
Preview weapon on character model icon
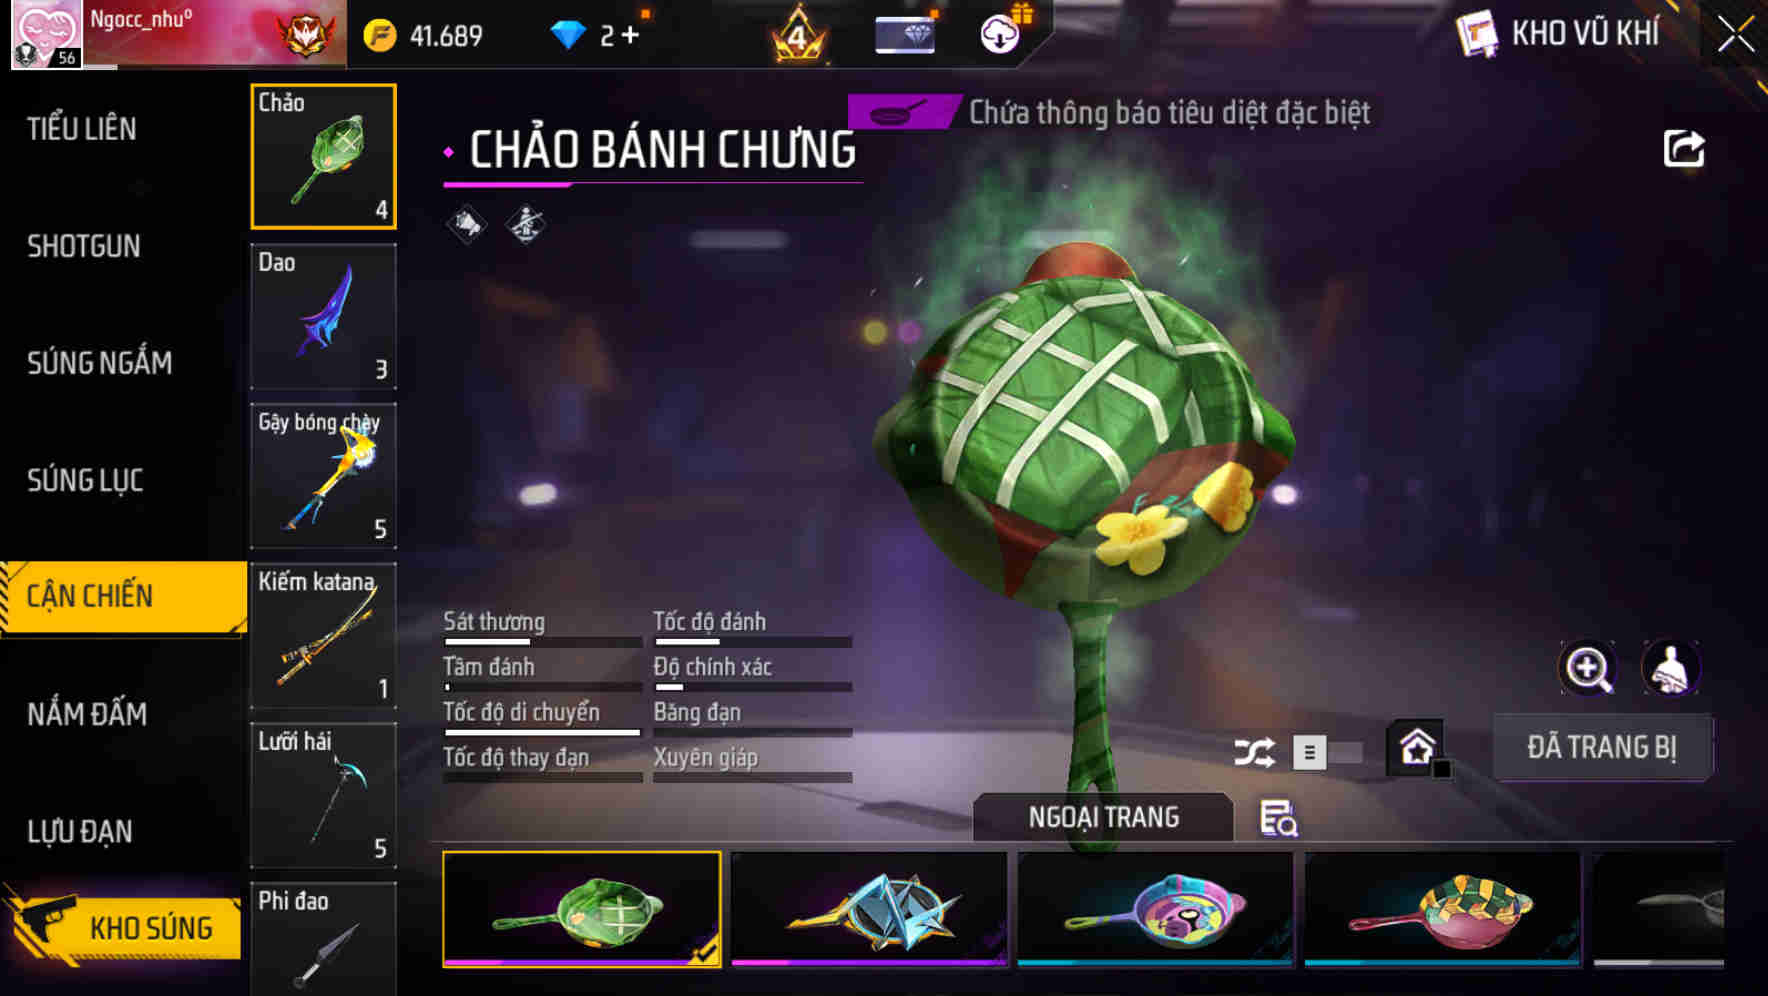(x=1671, y=669)
